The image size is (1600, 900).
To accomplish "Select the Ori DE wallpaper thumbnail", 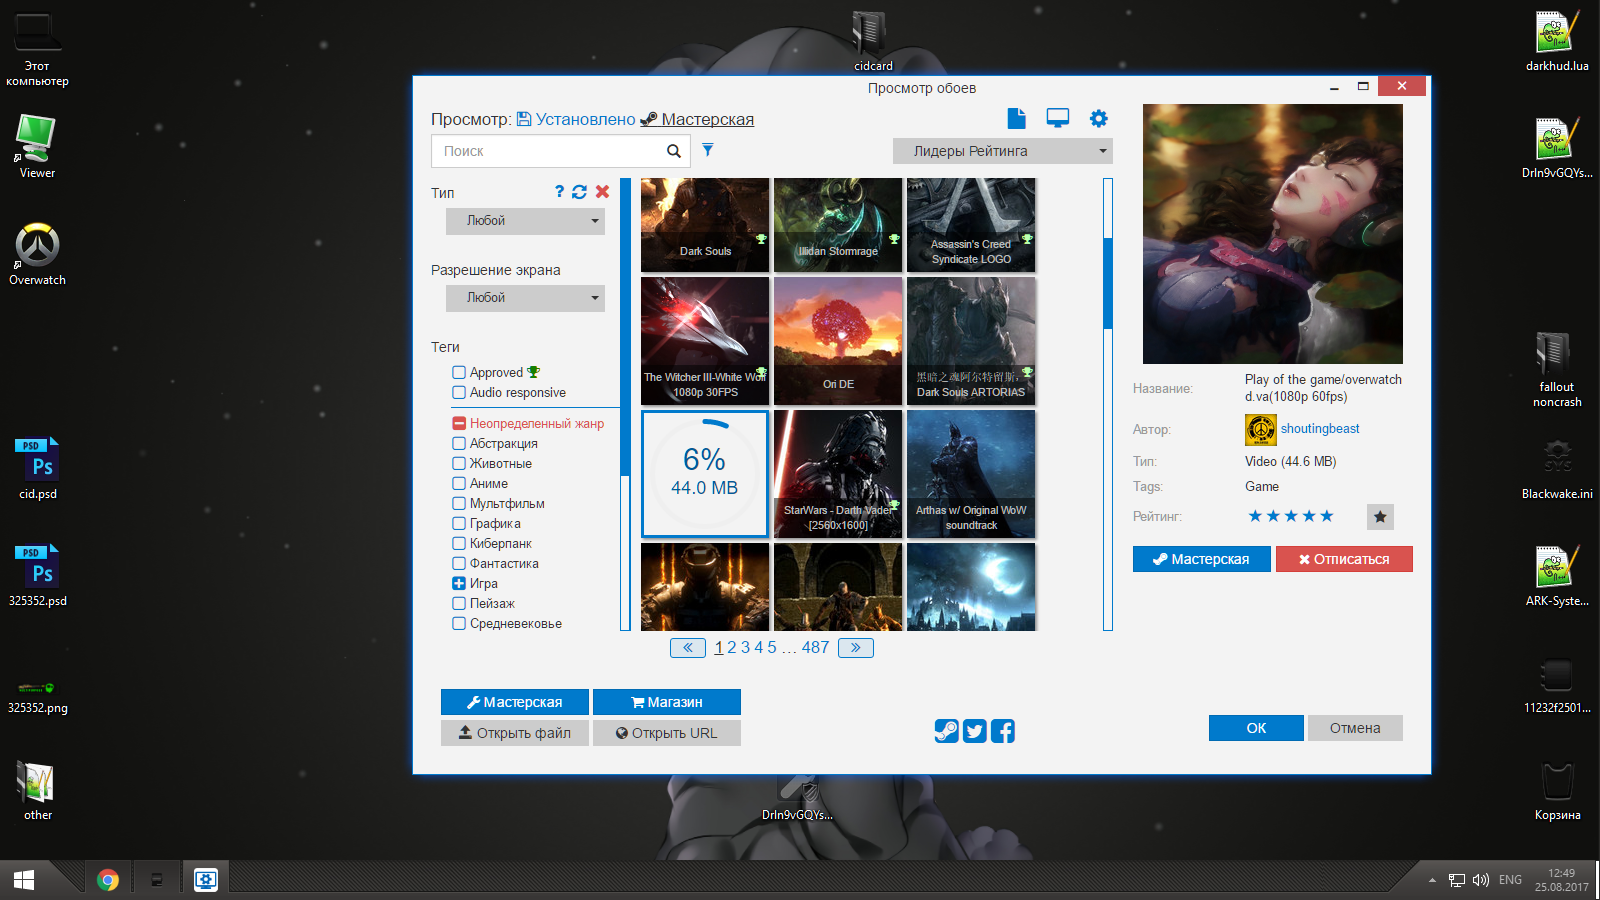I will coord(838,341).
